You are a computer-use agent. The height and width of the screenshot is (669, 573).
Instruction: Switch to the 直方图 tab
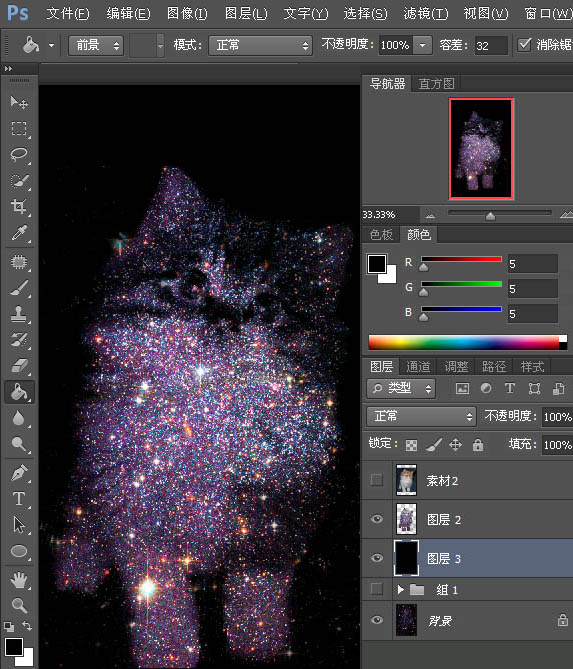click(436, 84)
